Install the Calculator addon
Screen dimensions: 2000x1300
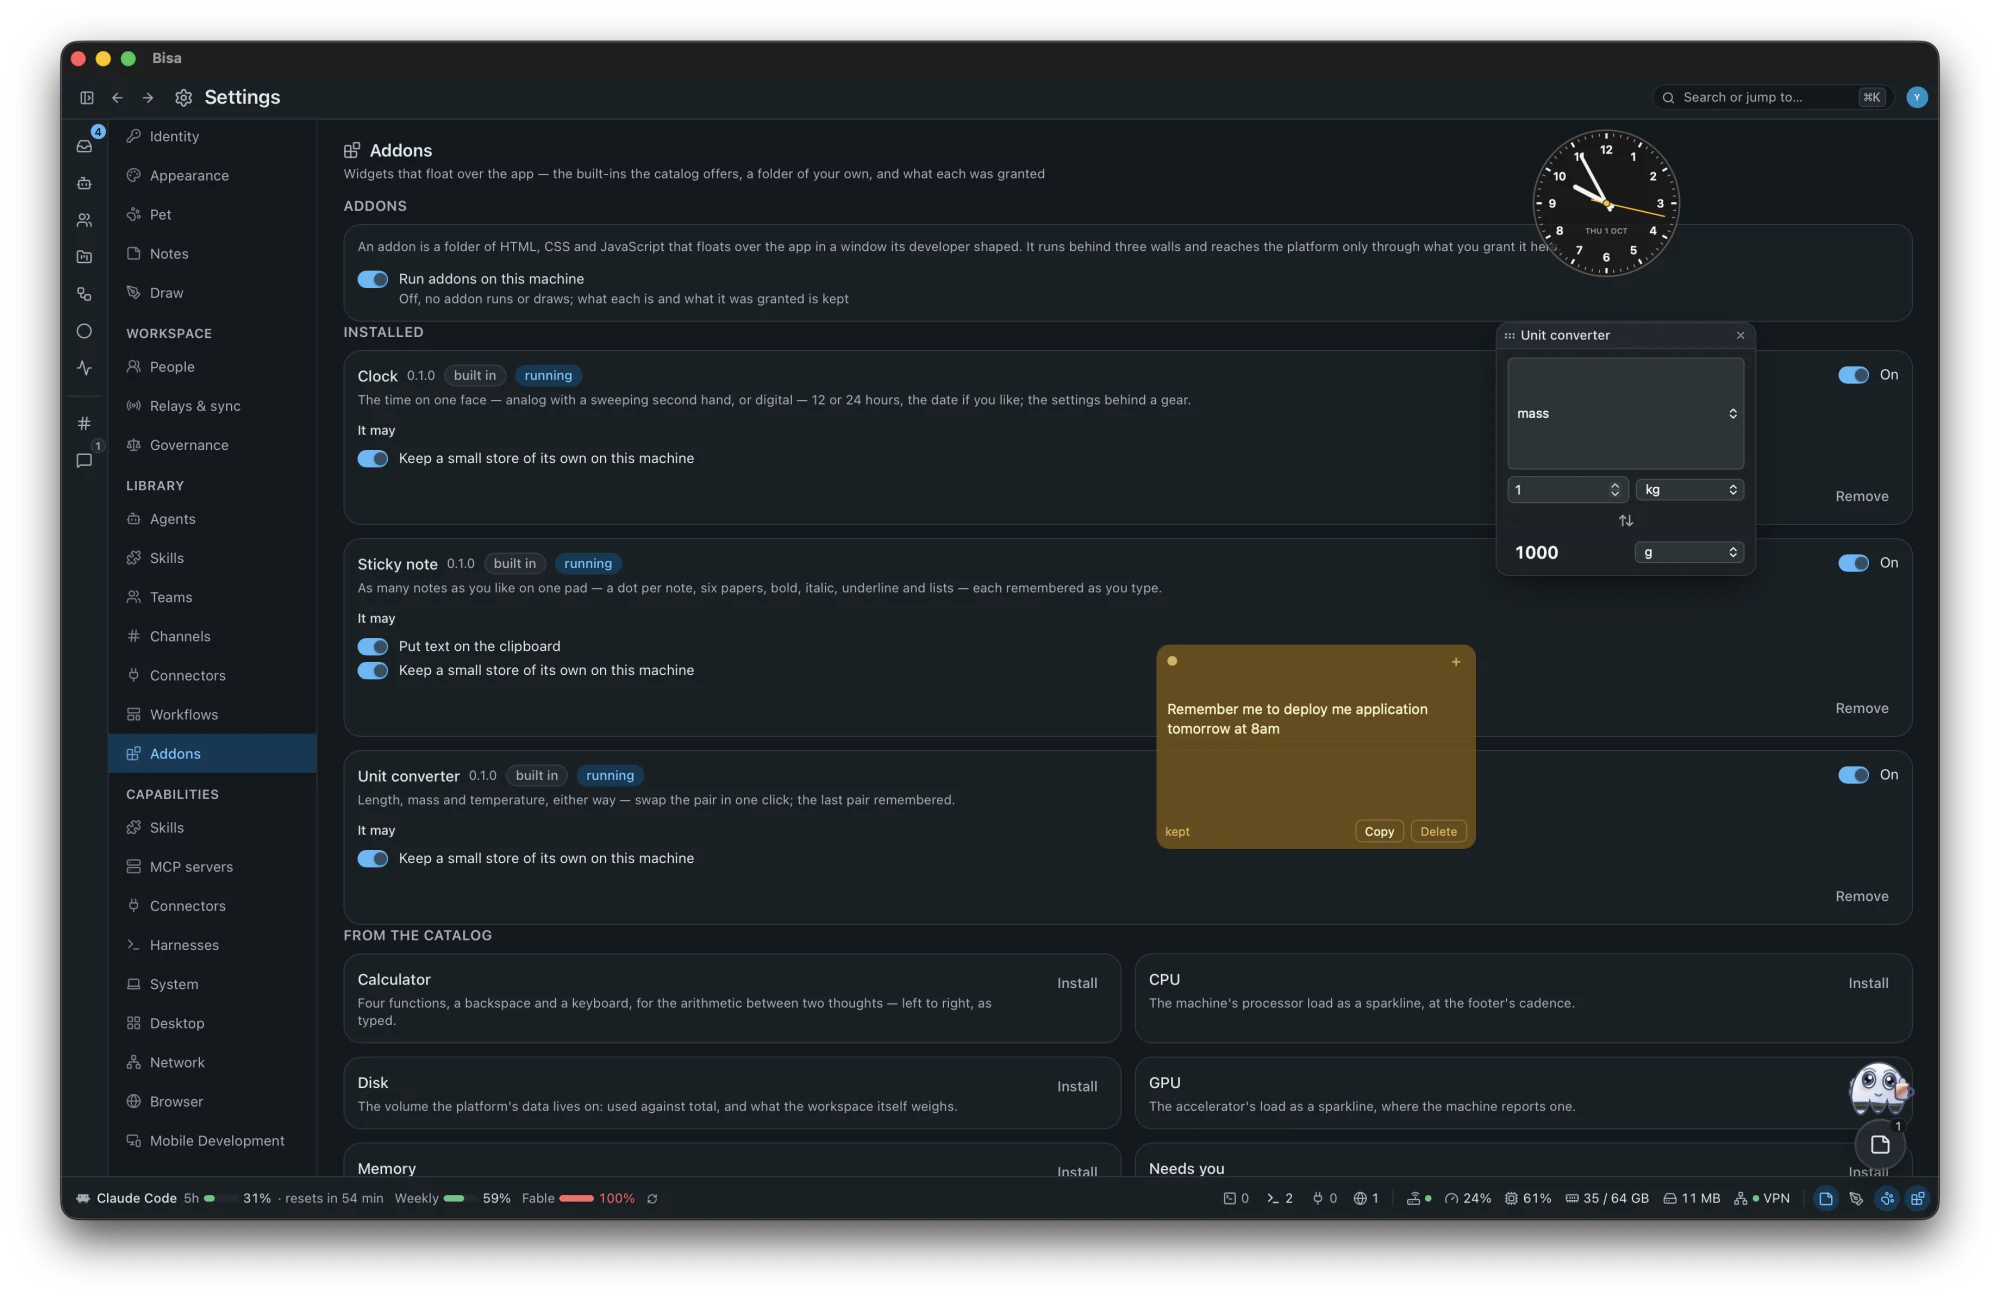1077,983
